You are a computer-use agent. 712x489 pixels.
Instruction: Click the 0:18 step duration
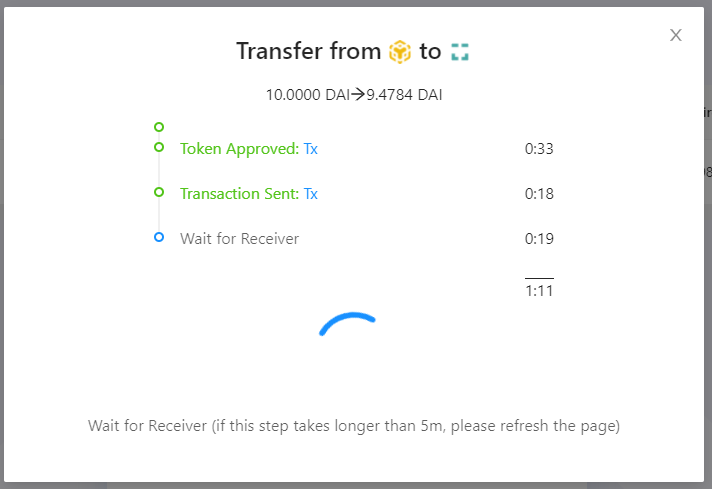(539, 193)
